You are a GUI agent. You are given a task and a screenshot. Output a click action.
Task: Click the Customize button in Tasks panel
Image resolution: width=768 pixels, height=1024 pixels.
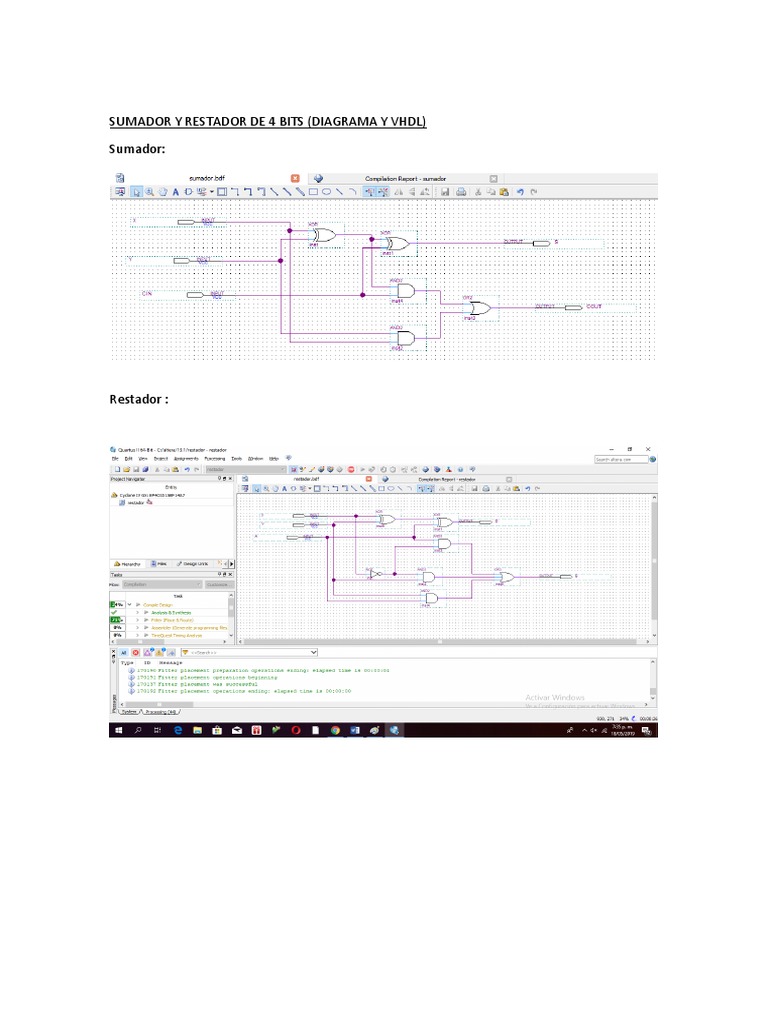pyautogui.click(x=218, y=583)
